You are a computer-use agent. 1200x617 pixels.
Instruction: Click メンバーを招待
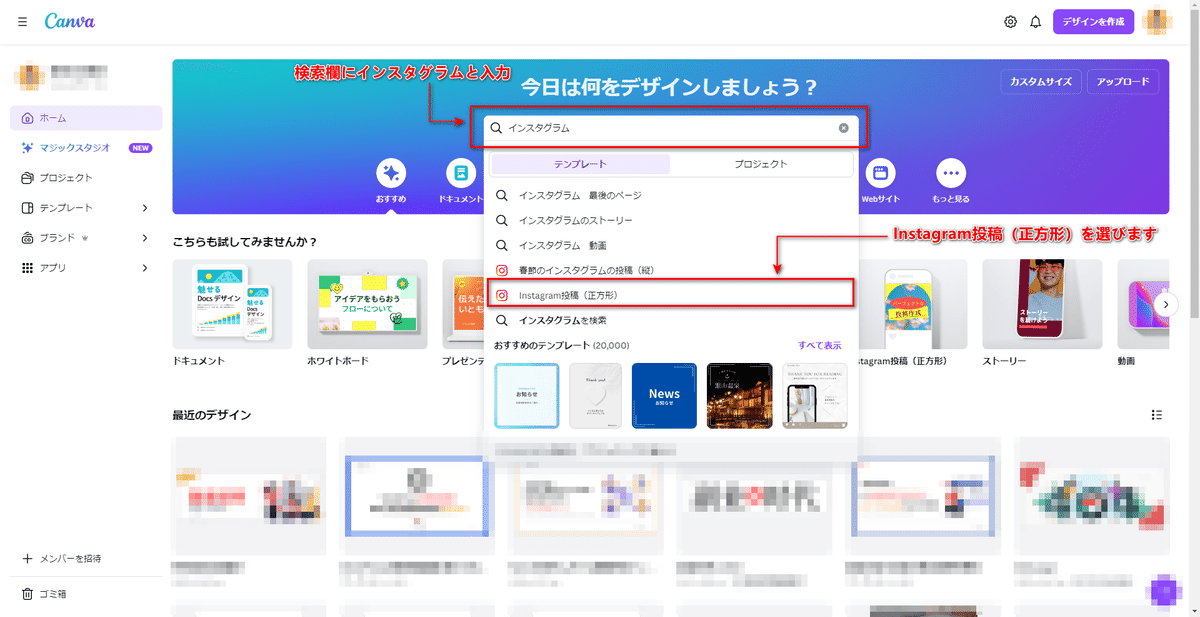[62, 558]
